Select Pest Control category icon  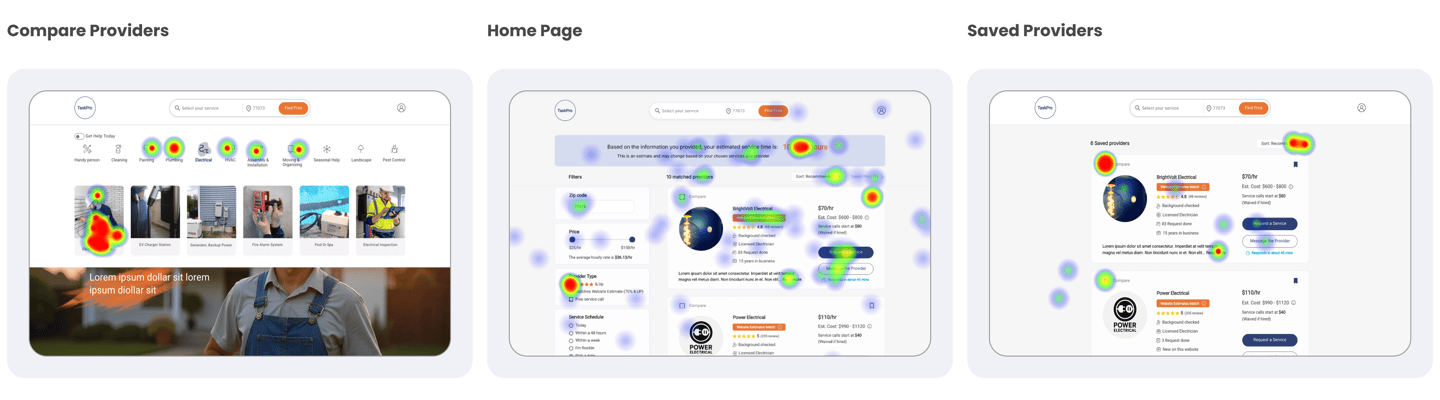click(x=394, y=149)
